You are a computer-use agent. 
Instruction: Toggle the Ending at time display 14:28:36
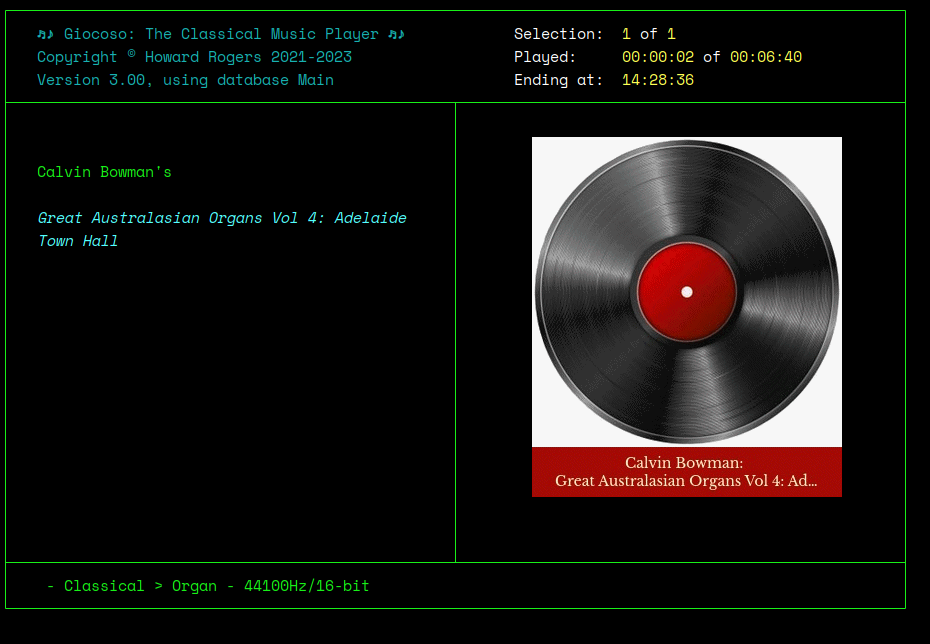point(657,80)
